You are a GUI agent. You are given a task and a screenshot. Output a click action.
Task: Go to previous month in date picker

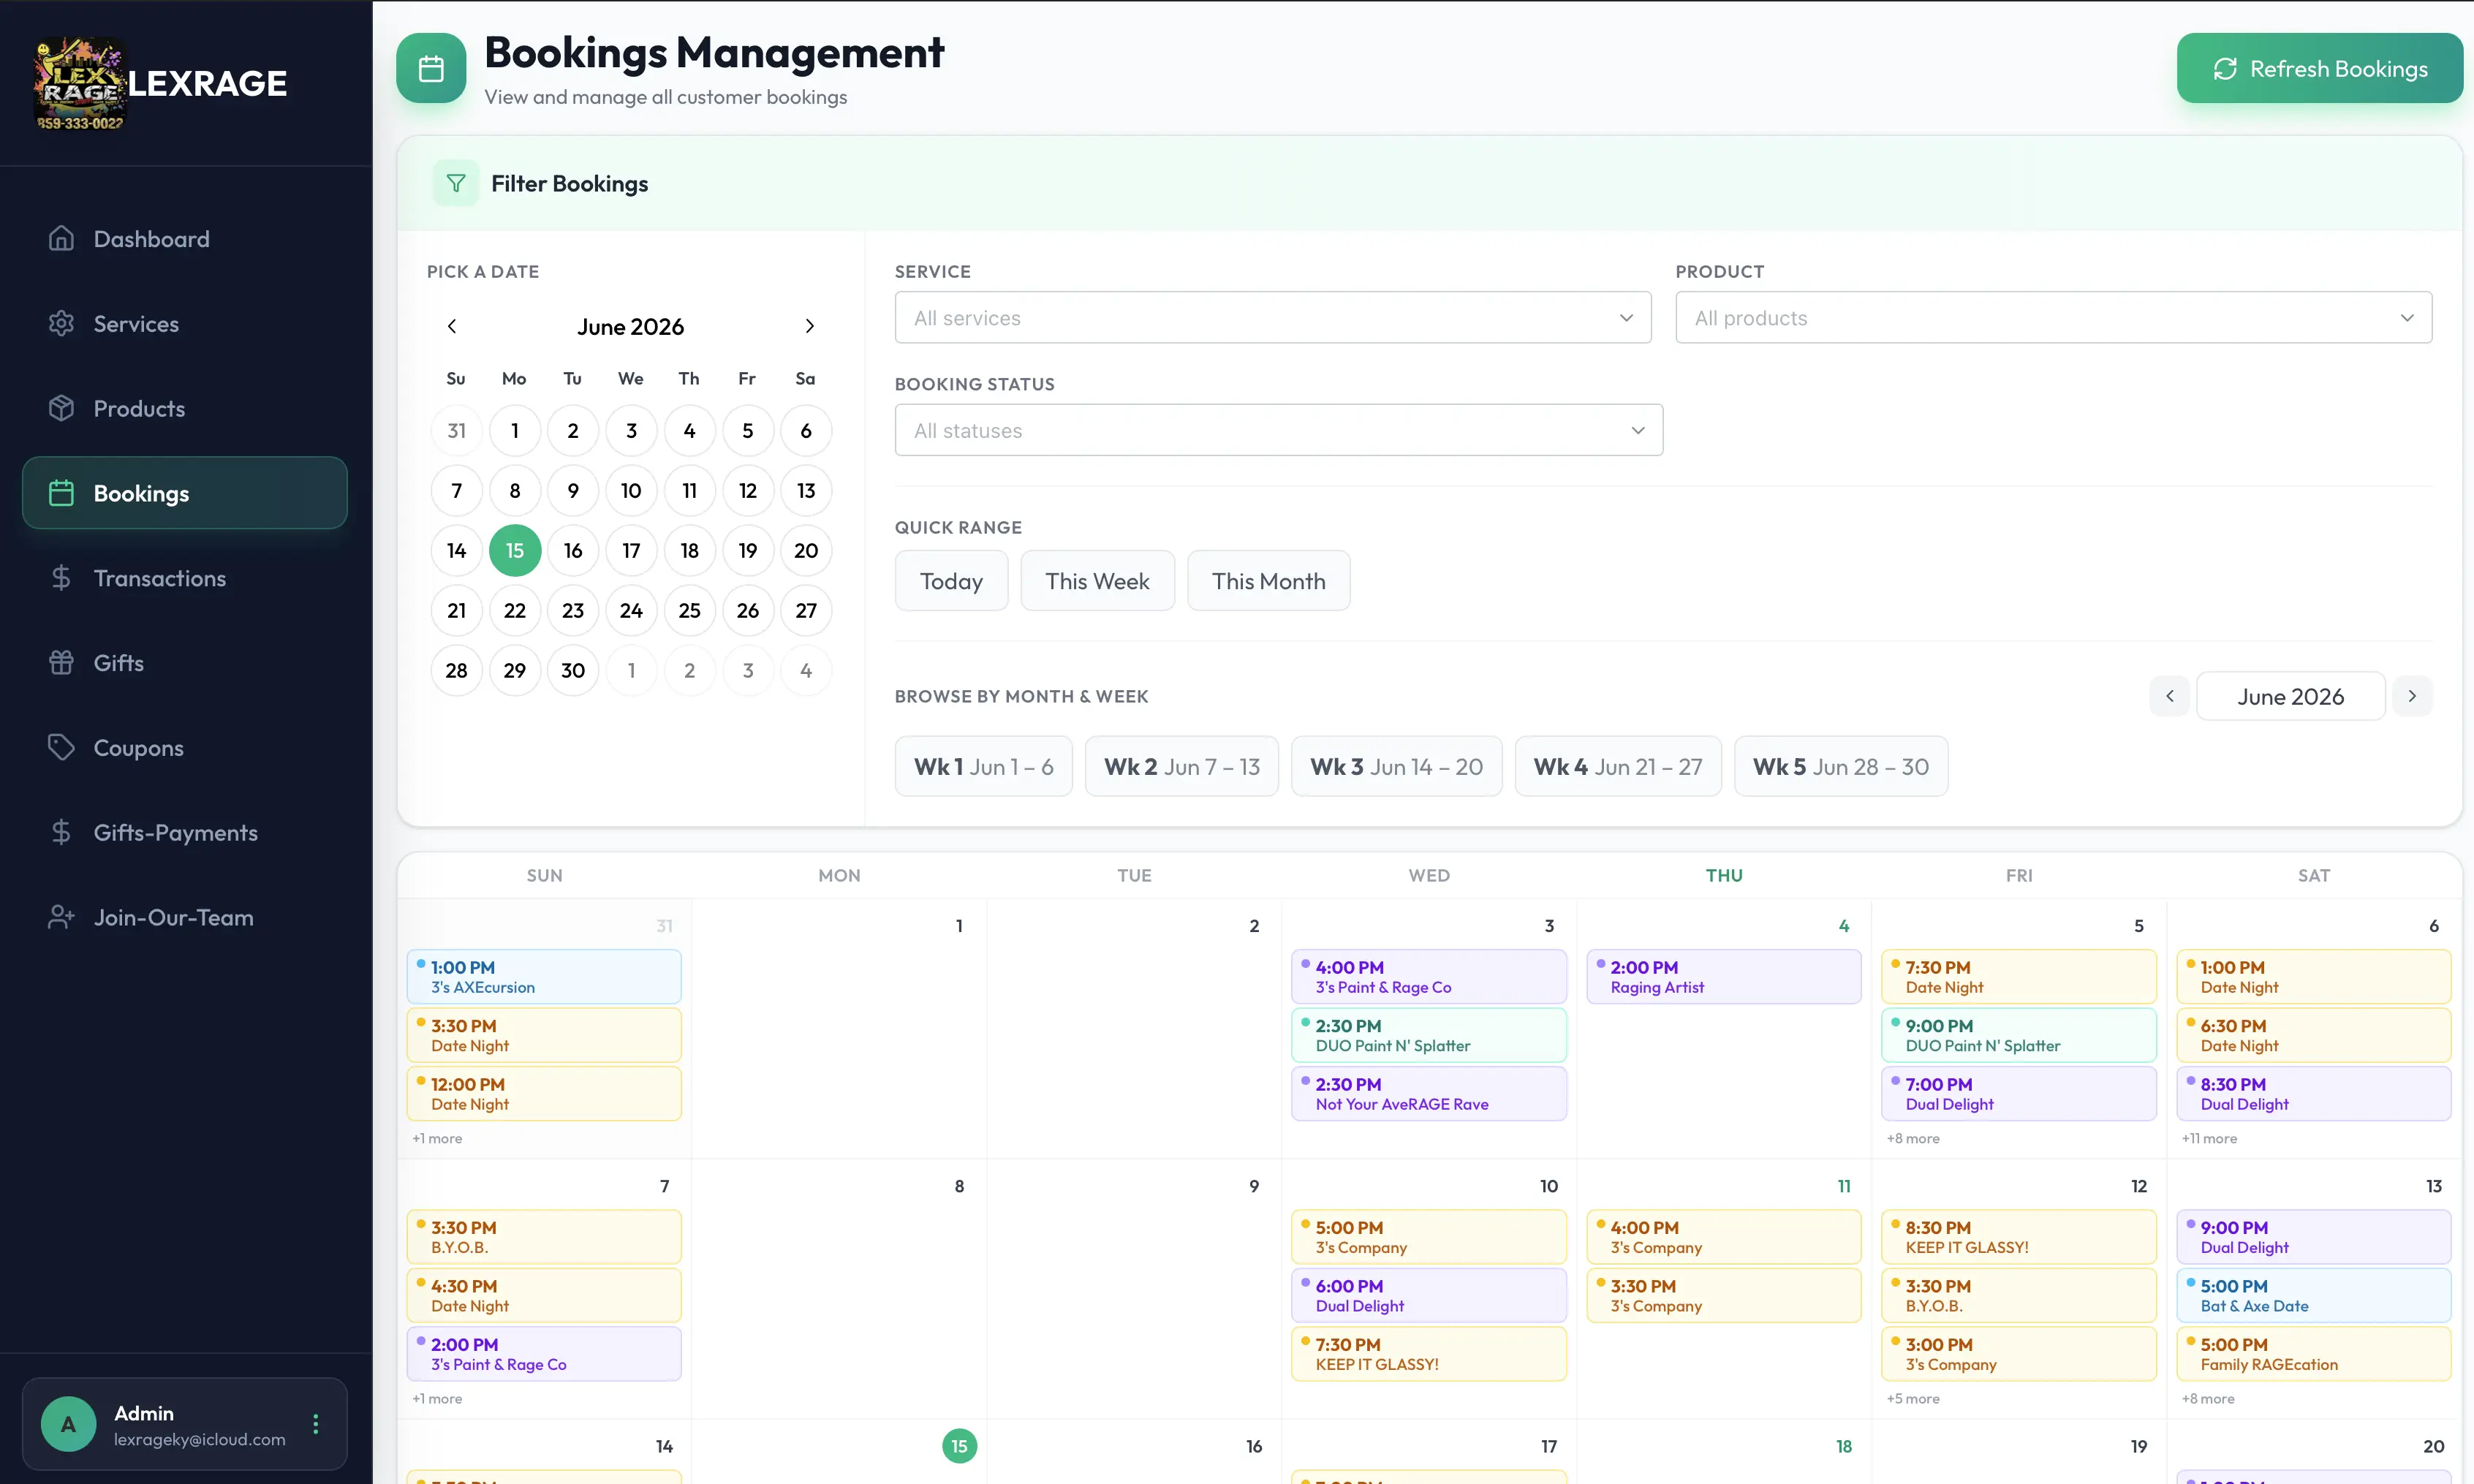click(452, 326)
